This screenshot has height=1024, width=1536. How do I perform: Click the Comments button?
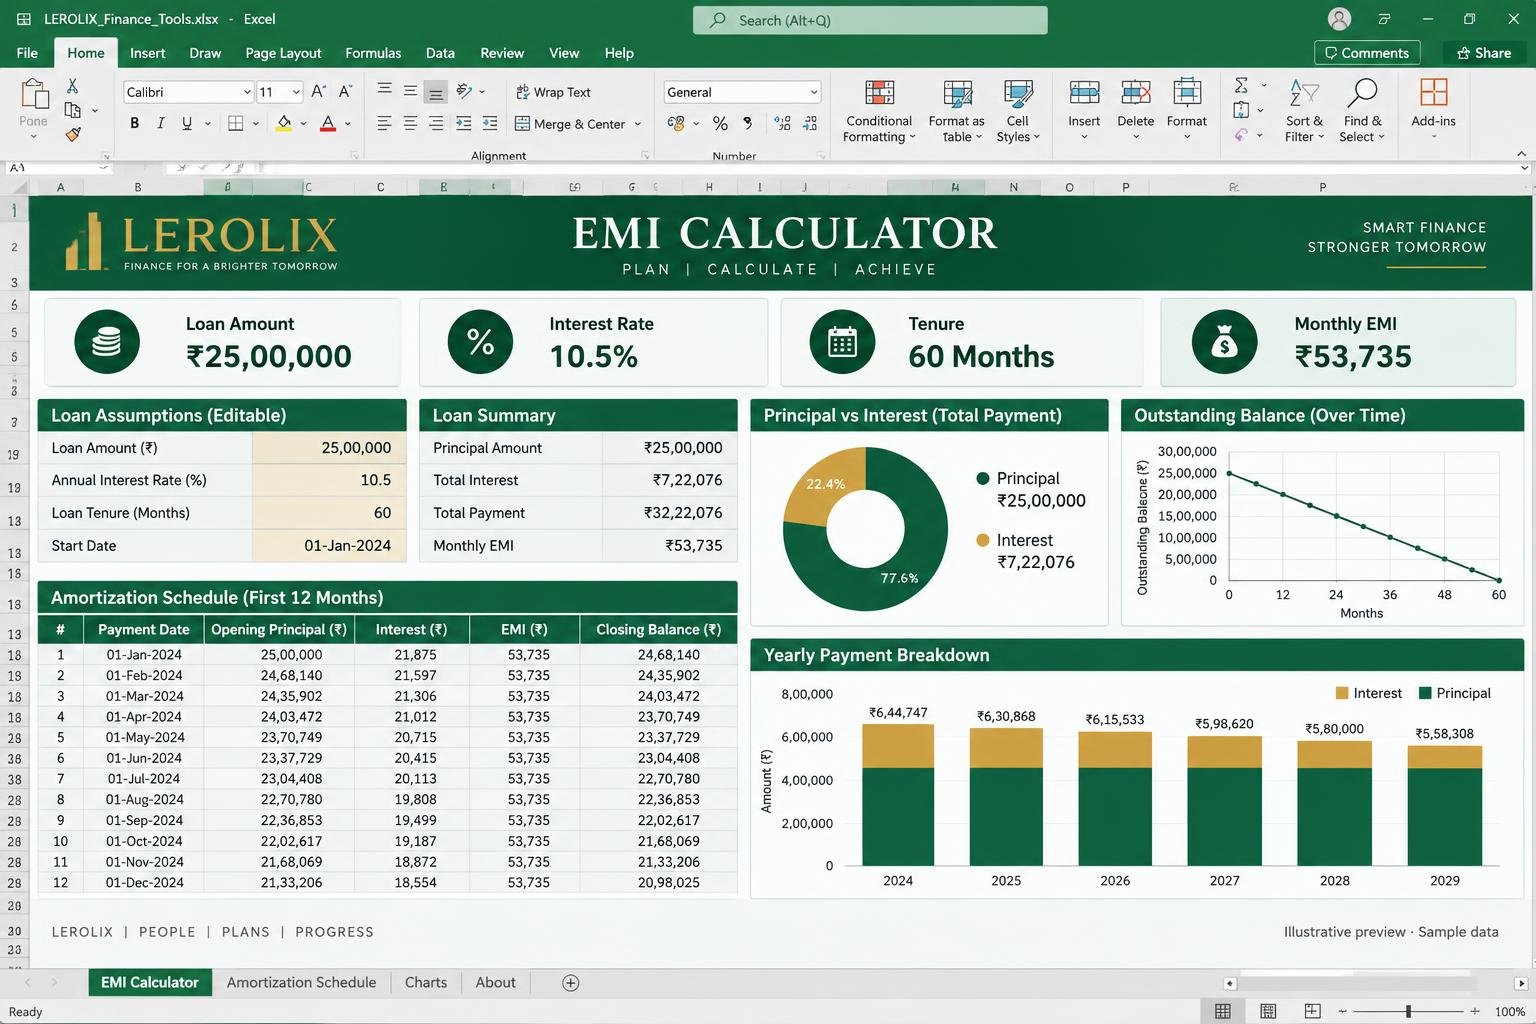(1367, 53)
